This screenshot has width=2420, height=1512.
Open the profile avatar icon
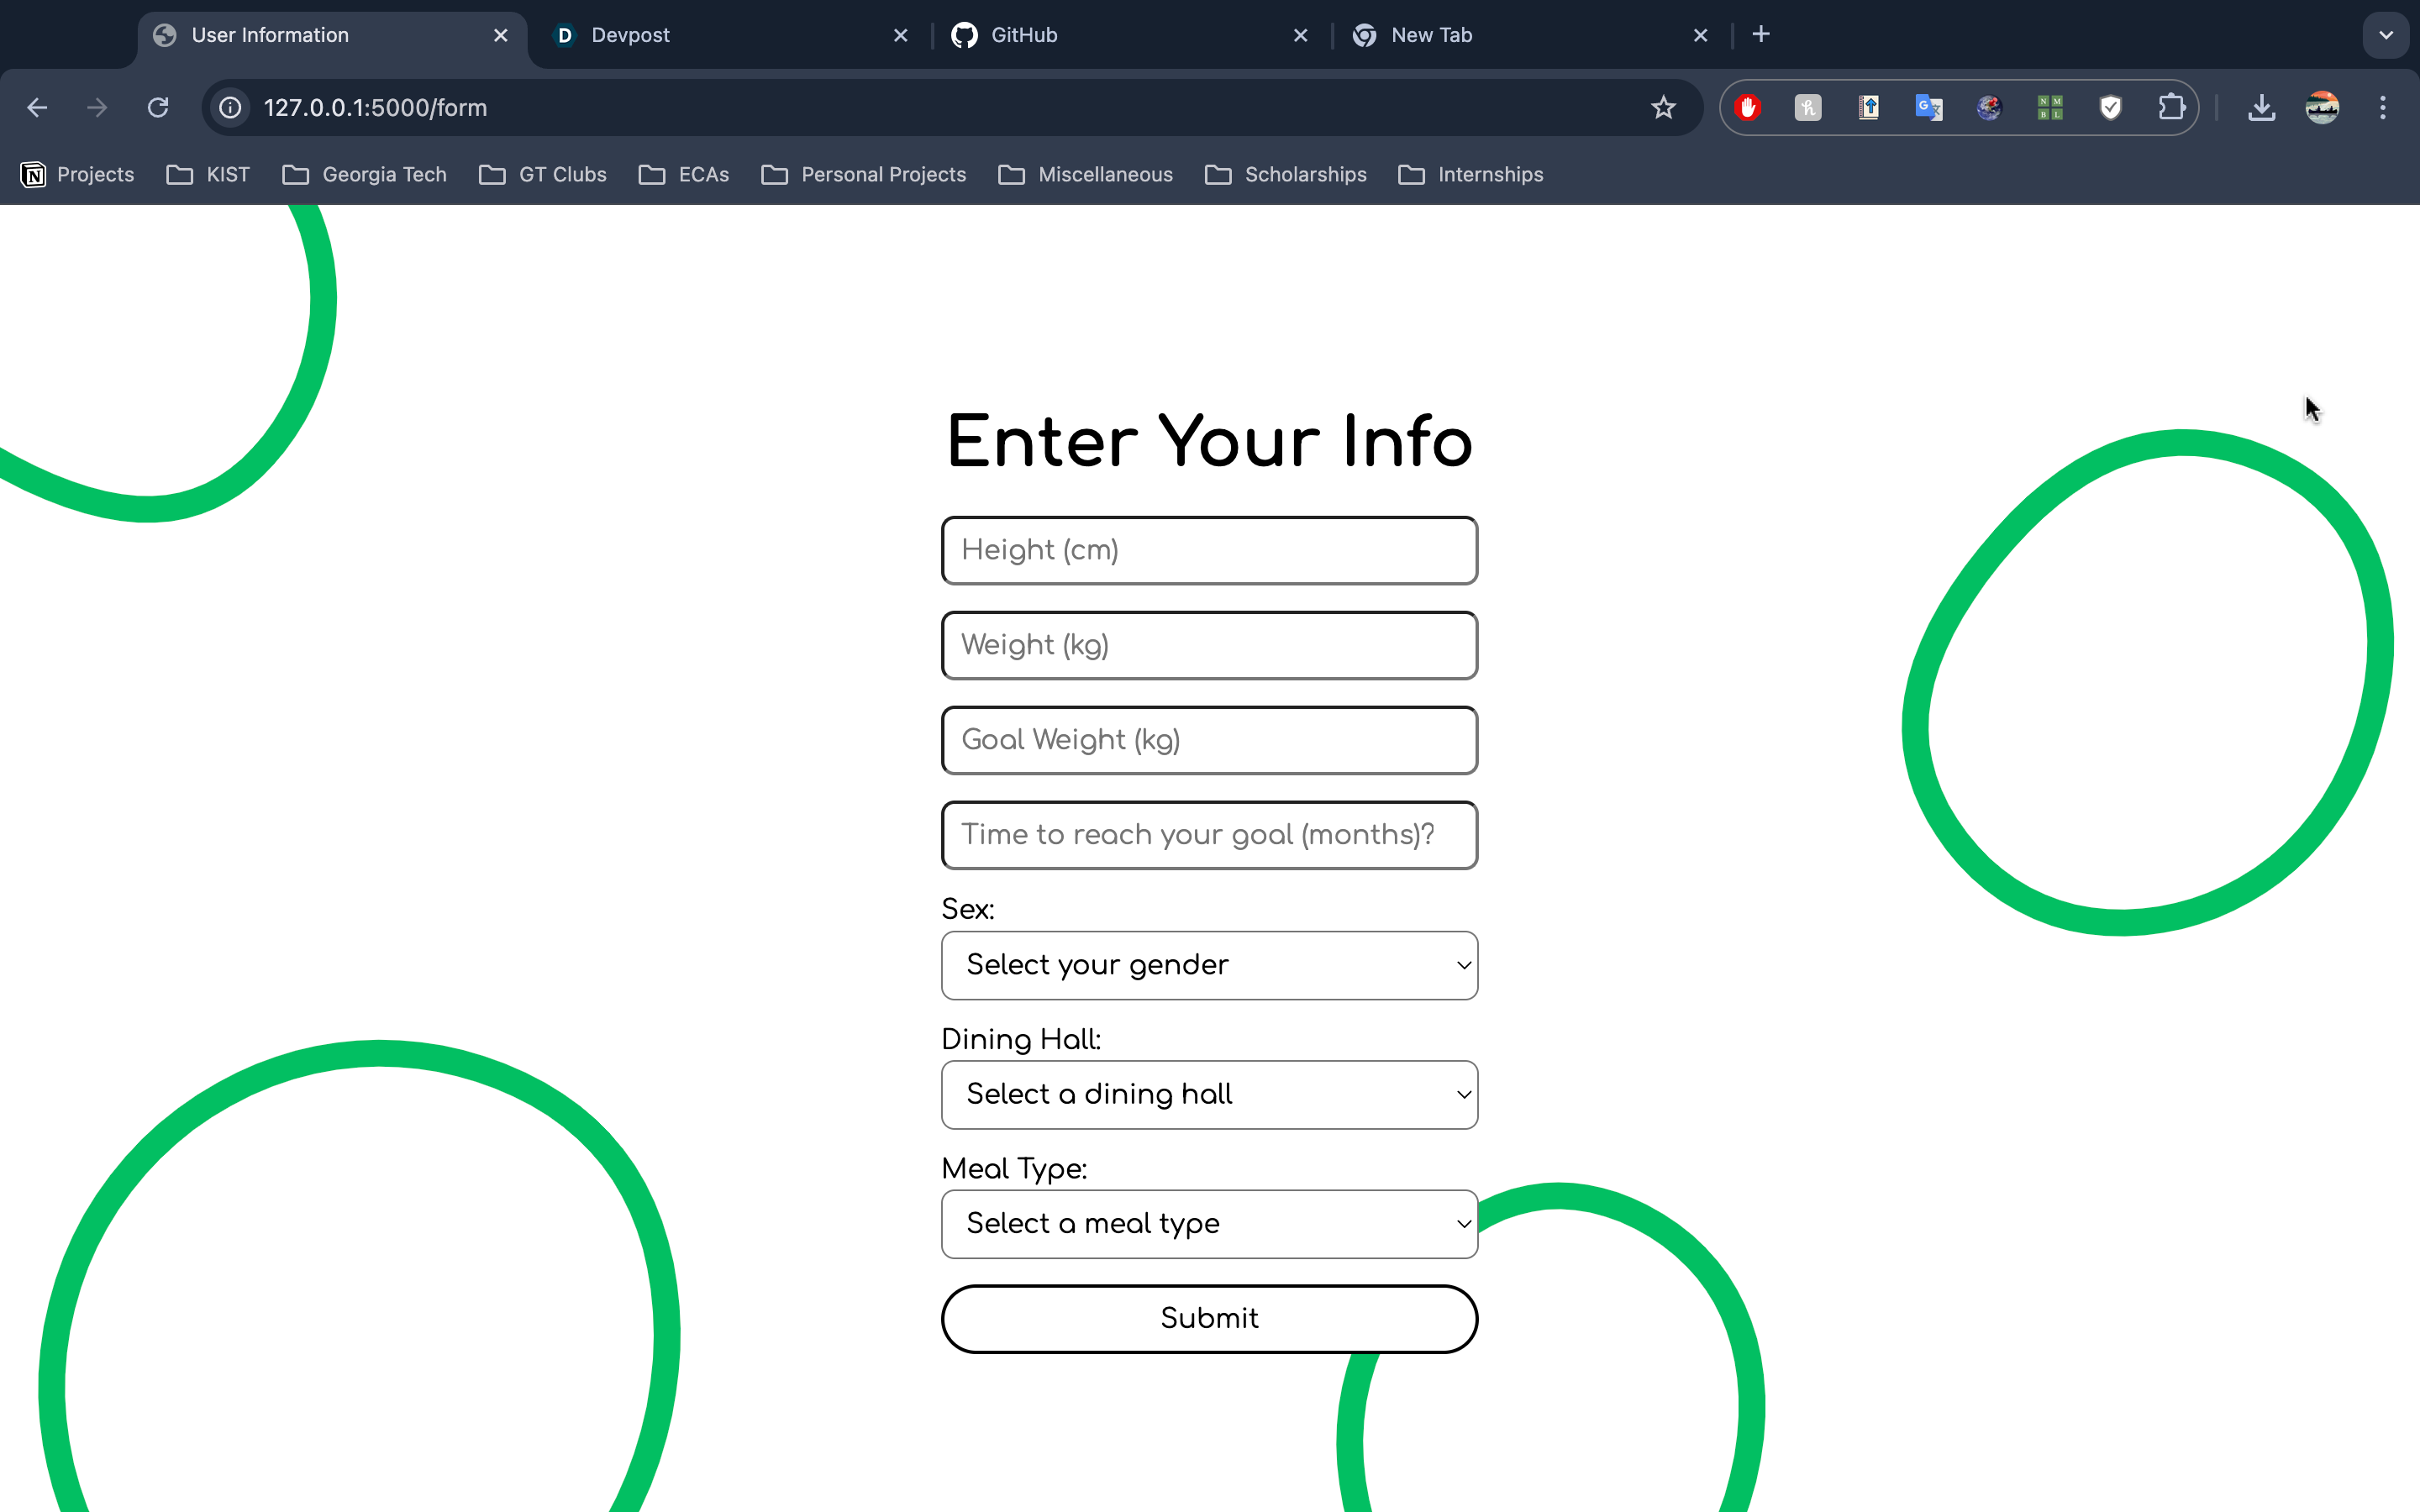tap(2321, 107)
